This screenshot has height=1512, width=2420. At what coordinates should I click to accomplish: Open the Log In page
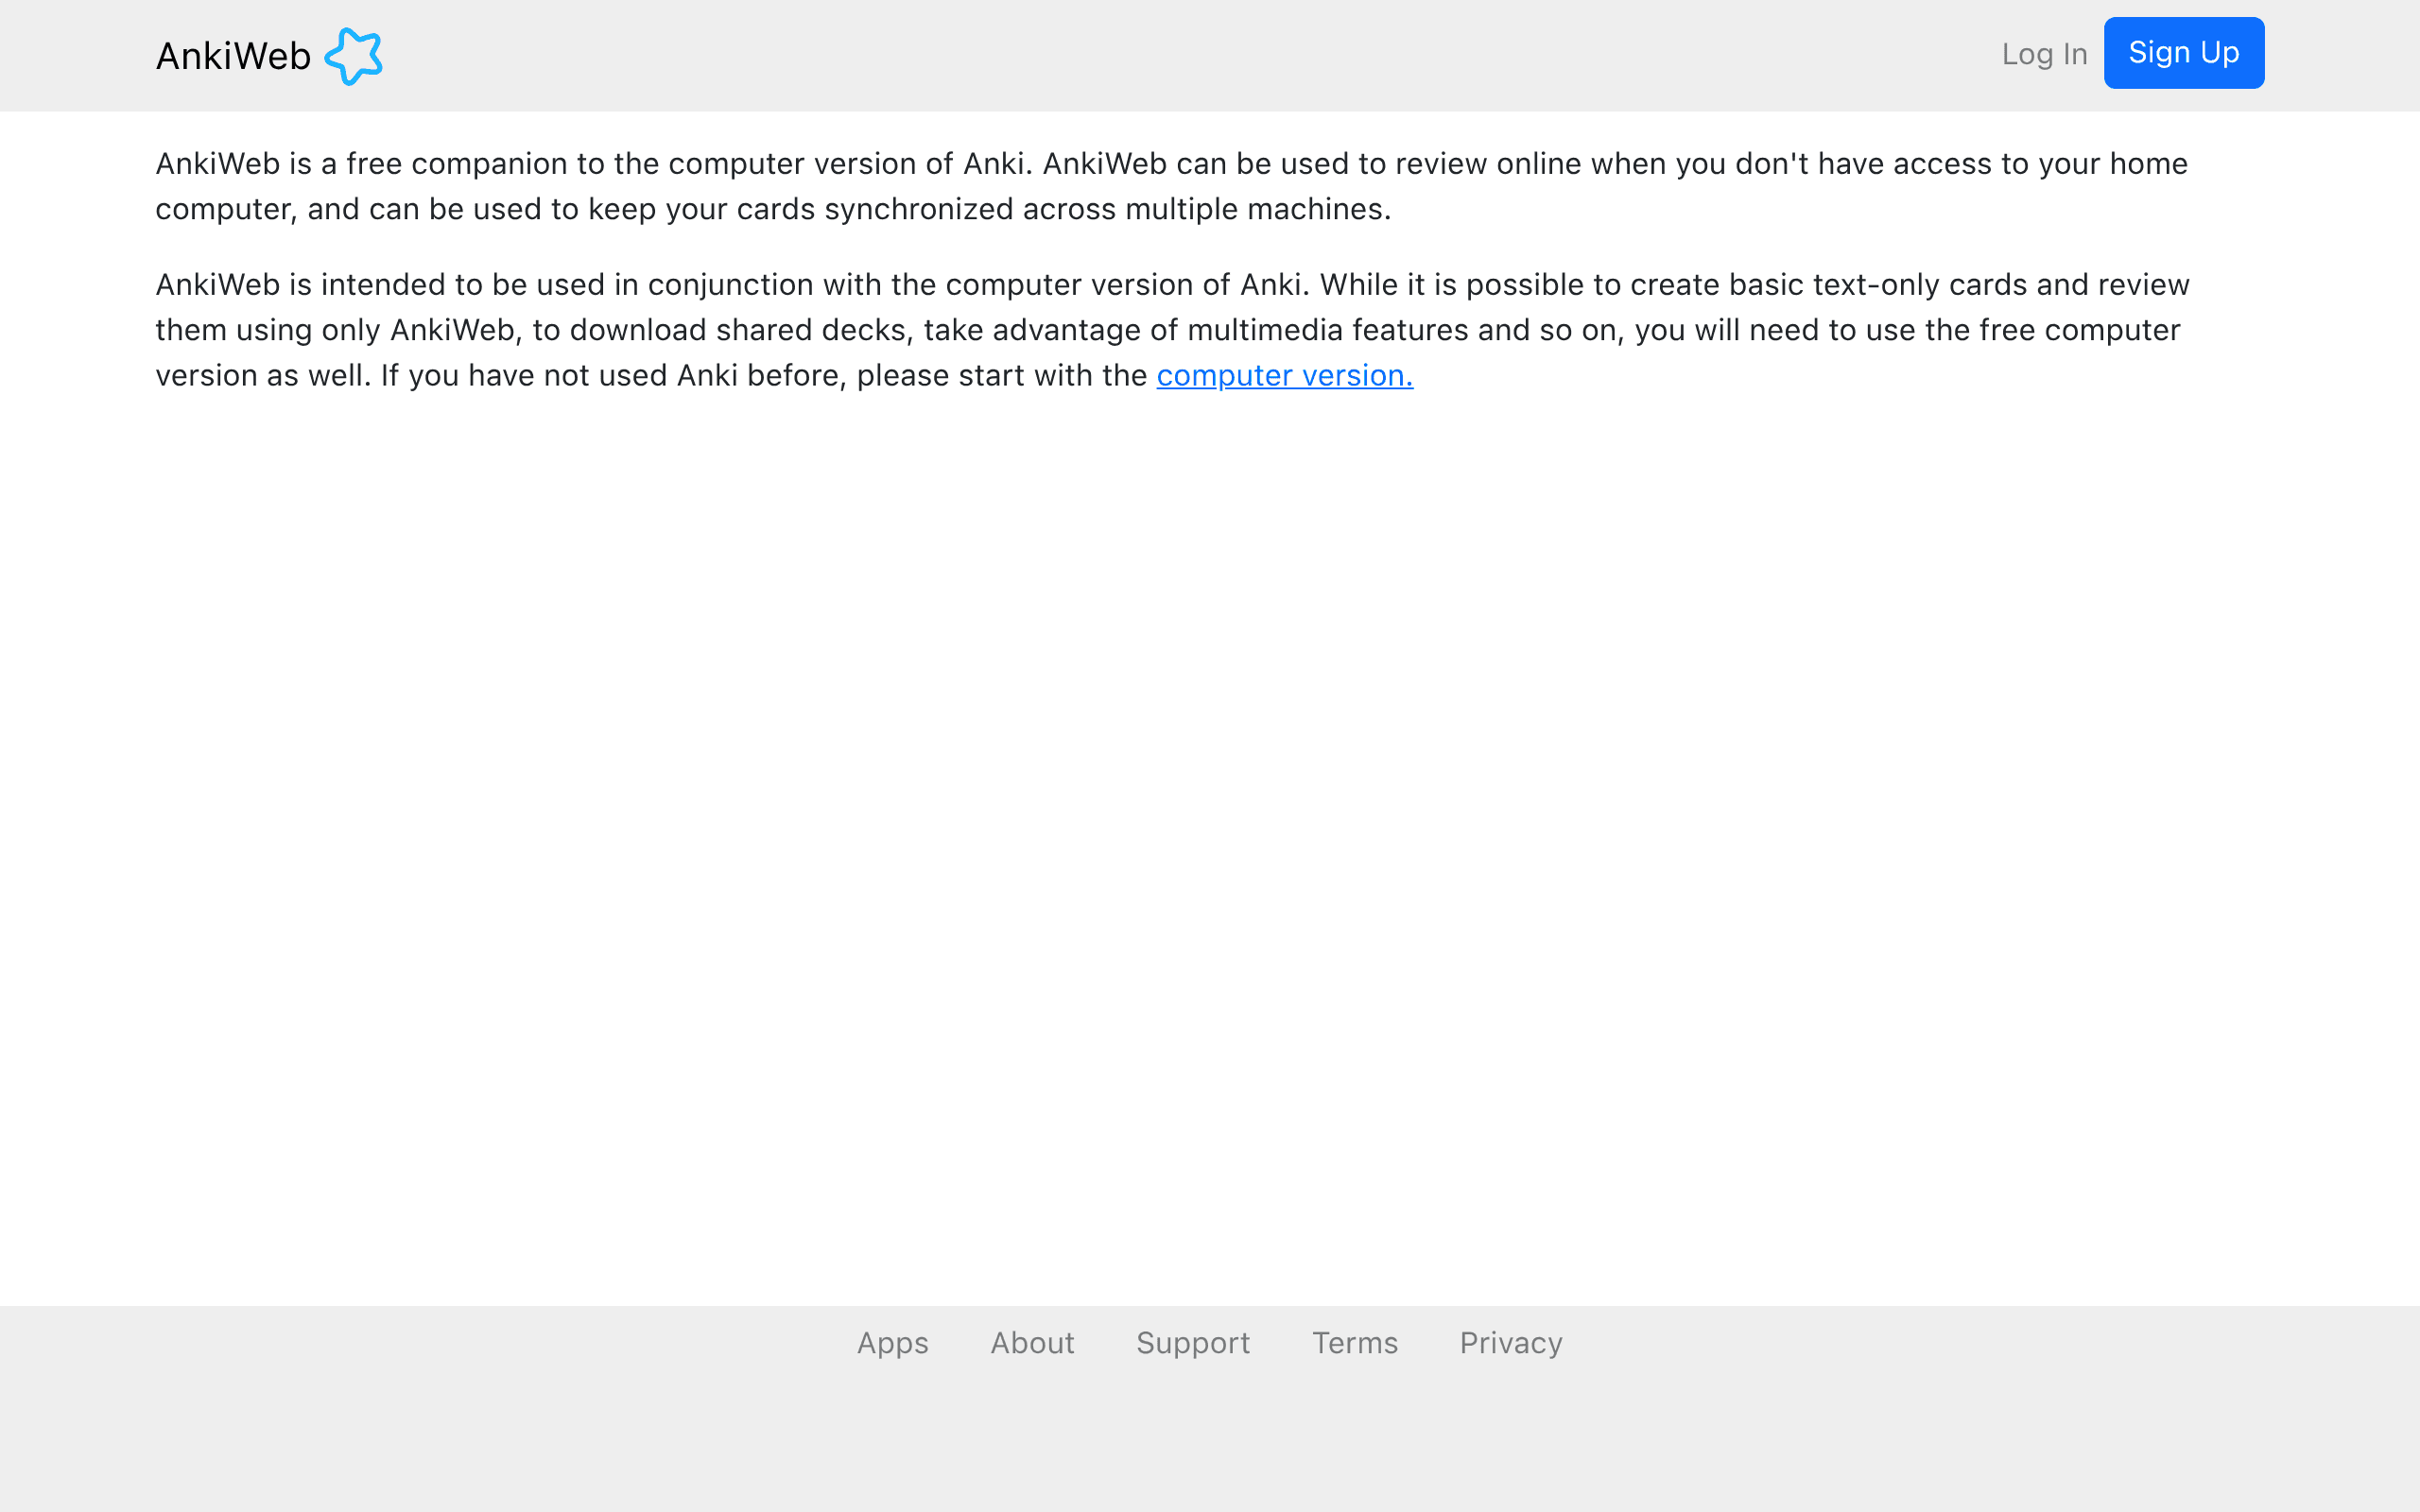pyautogui.click(x=2044, y=54)
